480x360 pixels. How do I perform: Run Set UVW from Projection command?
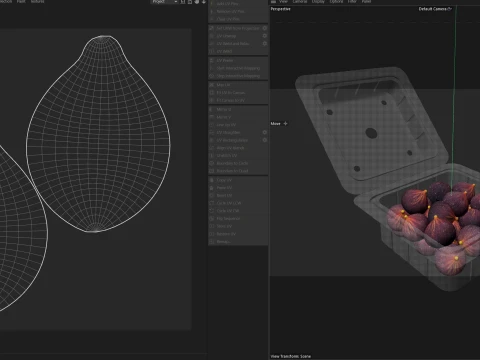[x=235, y=28]
